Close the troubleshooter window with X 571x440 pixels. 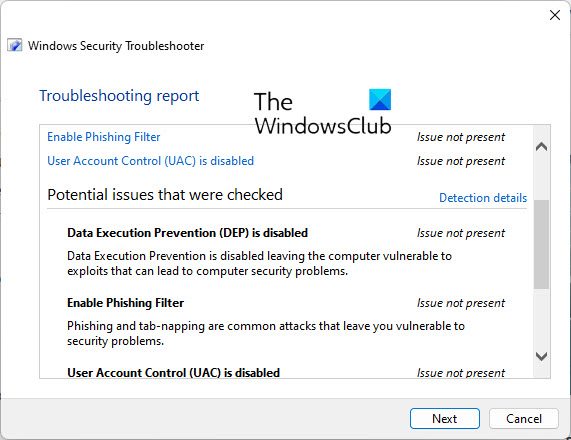pyautogui.click(x=555, y=15)
